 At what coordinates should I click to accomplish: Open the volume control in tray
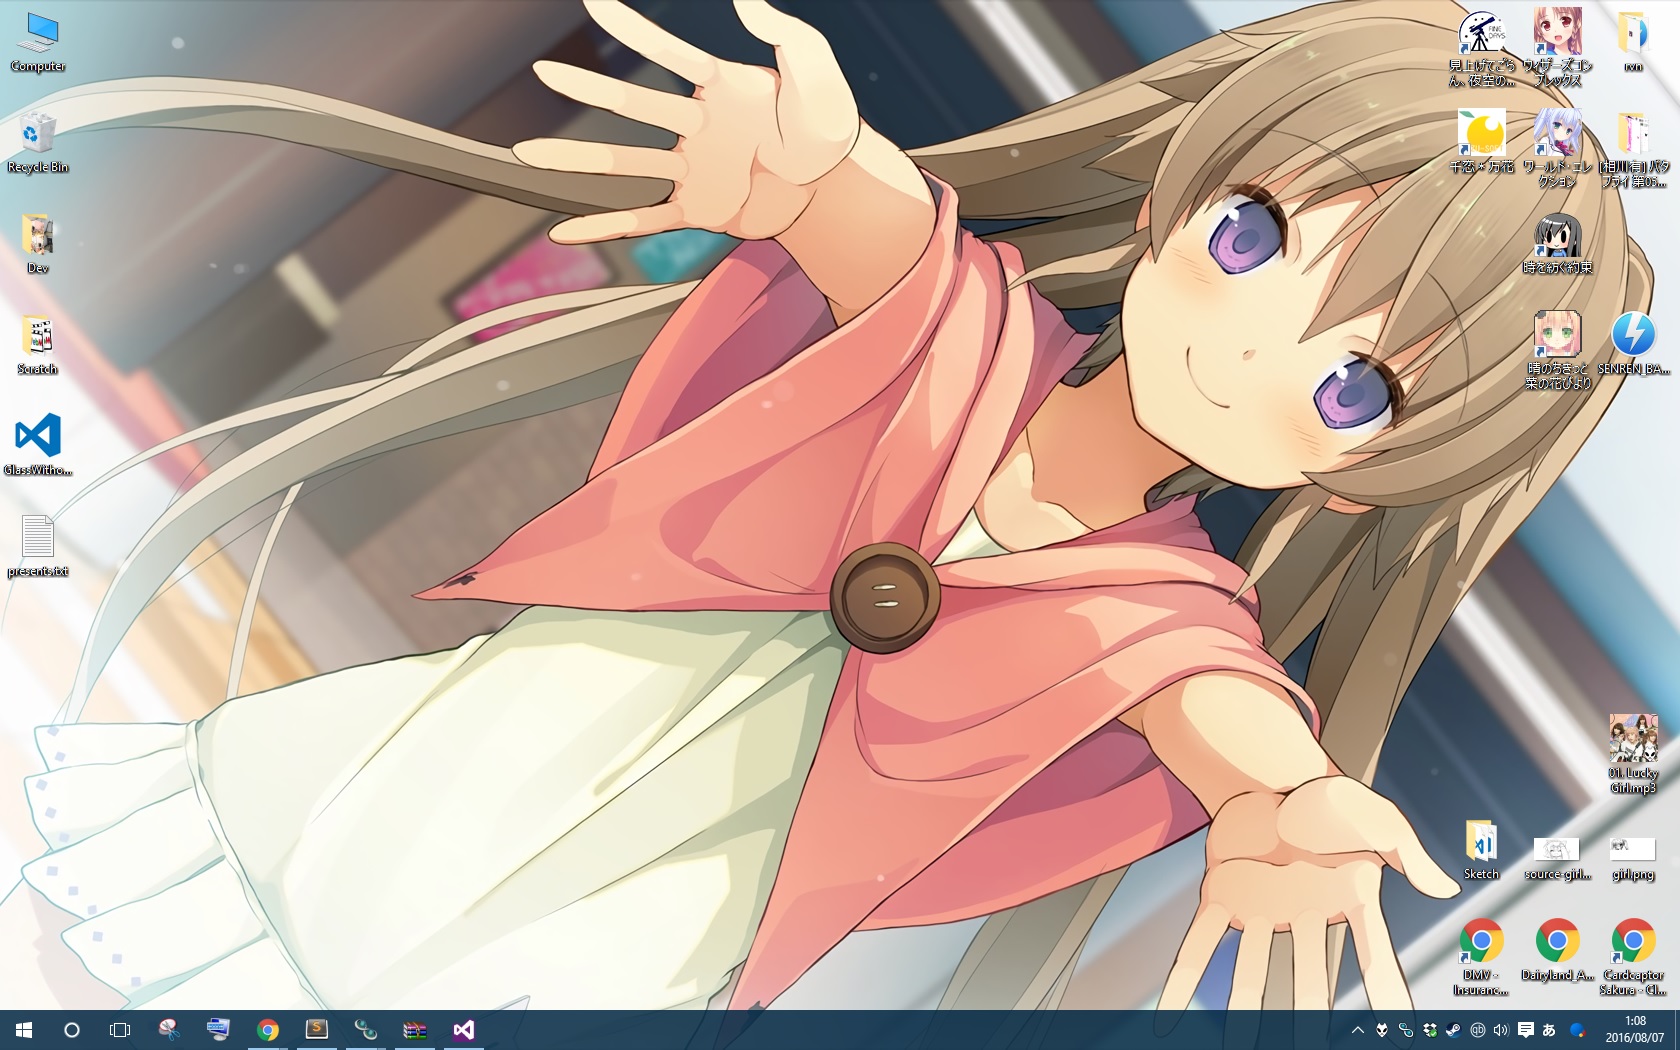tap(1501, 1030)
